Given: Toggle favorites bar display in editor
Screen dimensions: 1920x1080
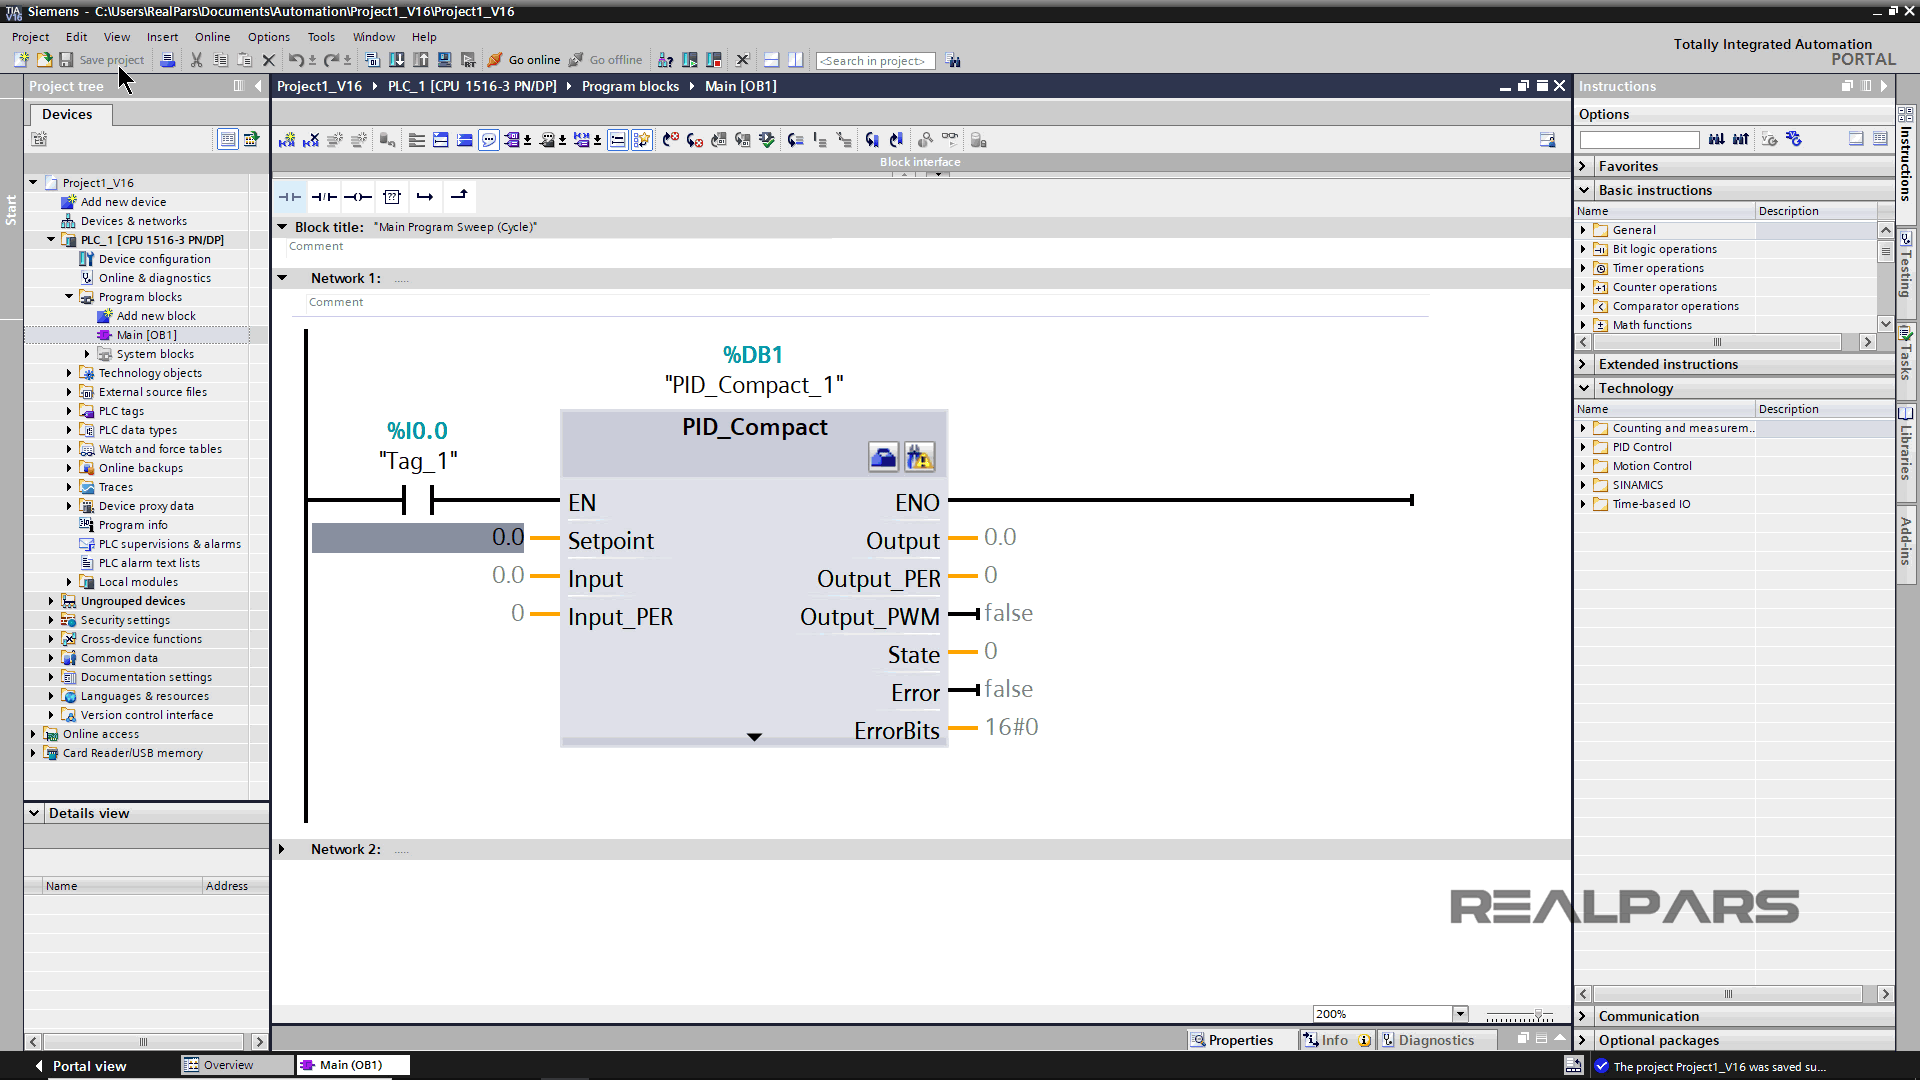Looking at the screenshot, I should (642, 140).
